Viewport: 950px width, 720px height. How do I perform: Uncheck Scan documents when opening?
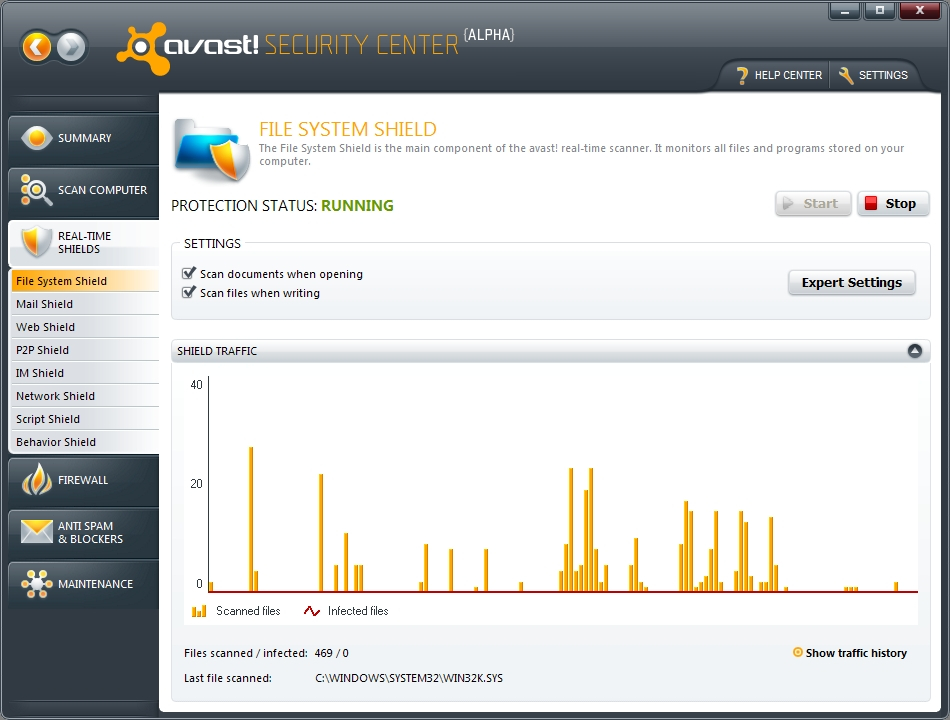[x=189, y=274]
